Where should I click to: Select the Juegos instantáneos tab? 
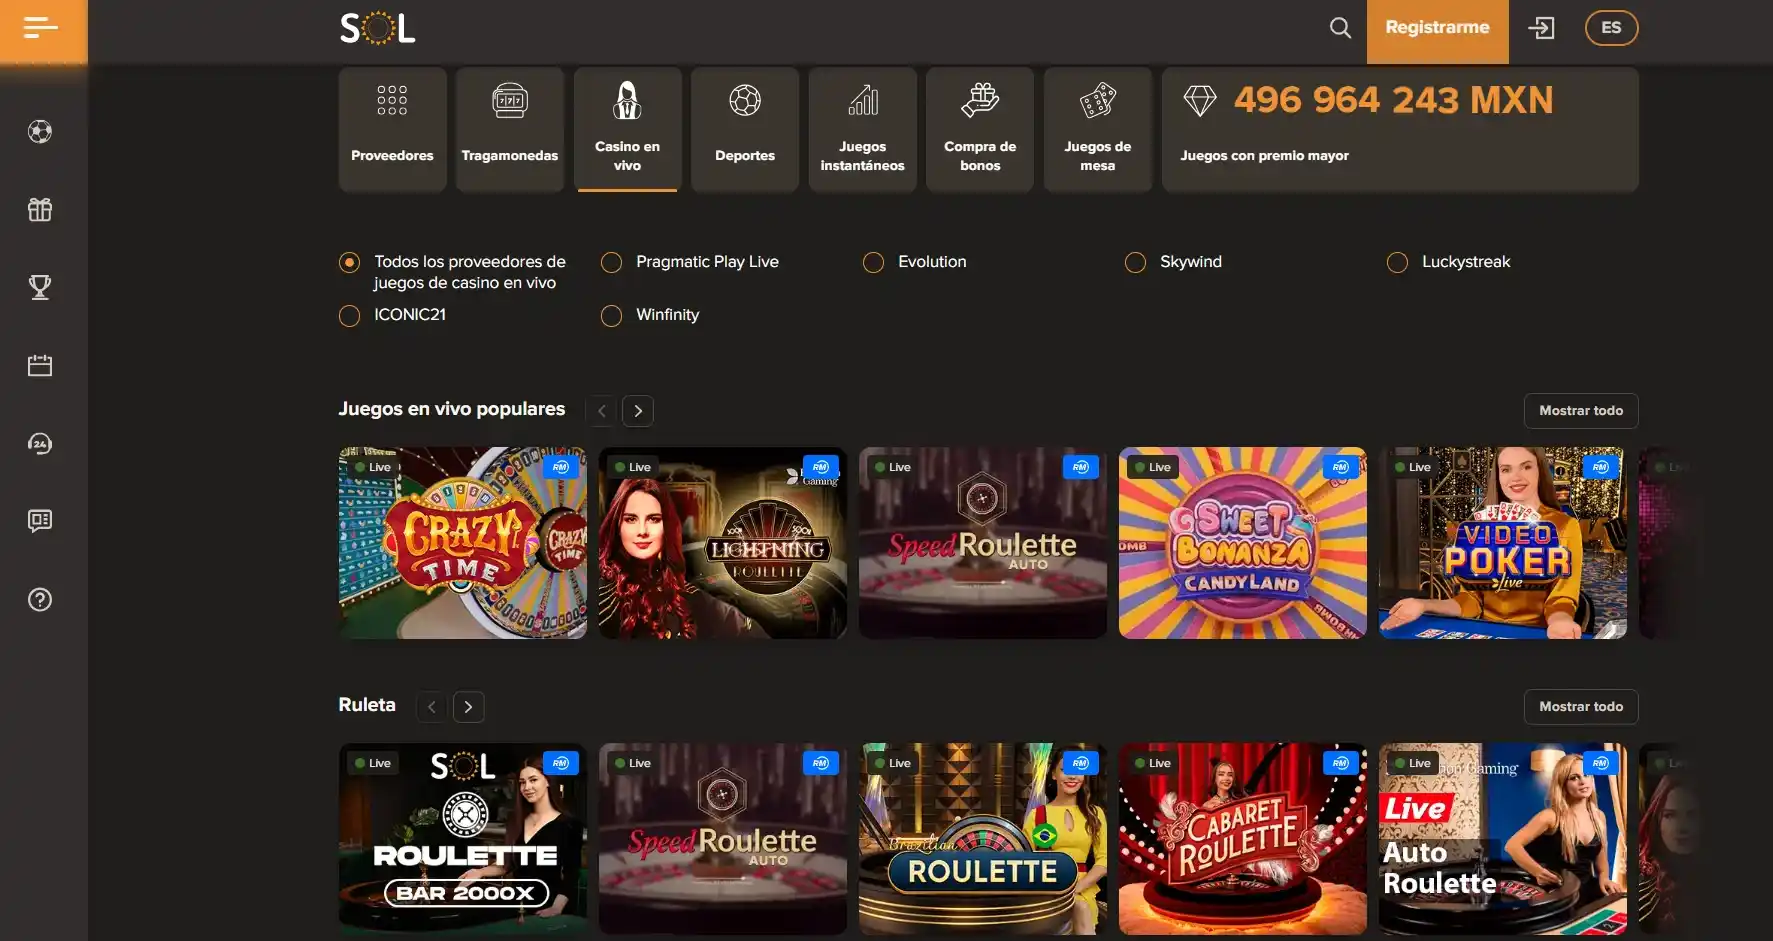(x=862, y=129)
